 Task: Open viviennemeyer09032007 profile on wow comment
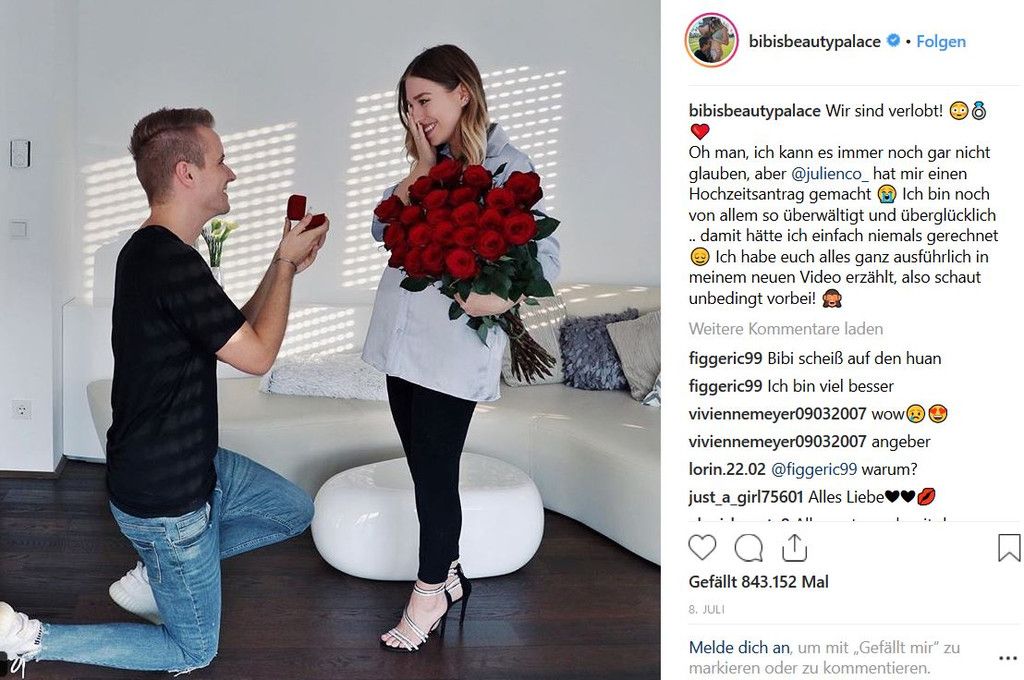pyautogui.click(x=777, y=413)
